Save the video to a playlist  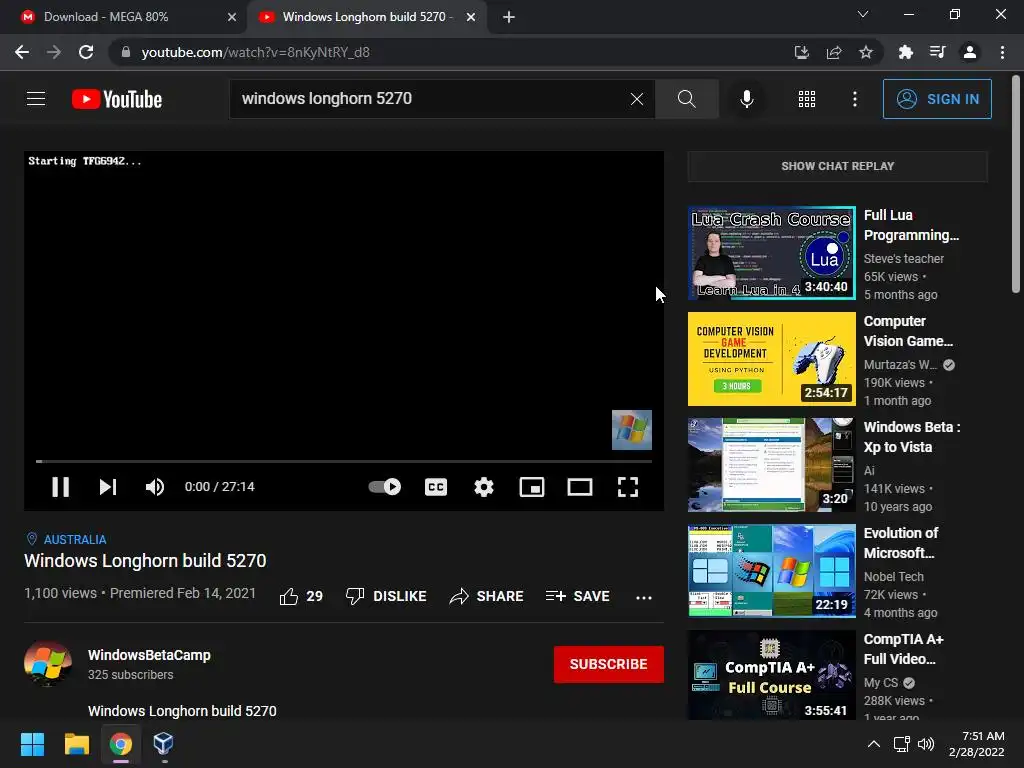pyautogui.click(x=577, y=596)
